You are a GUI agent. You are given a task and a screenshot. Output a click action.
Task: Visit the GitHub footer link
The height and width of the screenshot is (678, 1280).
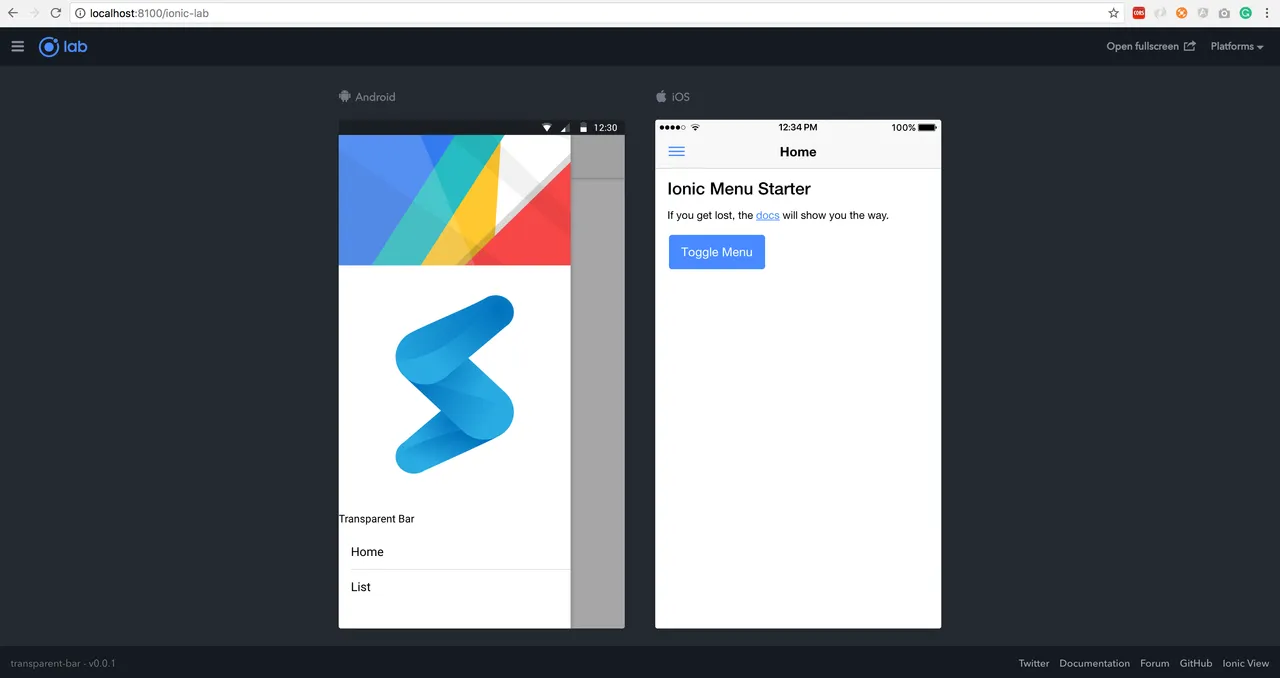pyautogui.click(x=1196, y=663)
